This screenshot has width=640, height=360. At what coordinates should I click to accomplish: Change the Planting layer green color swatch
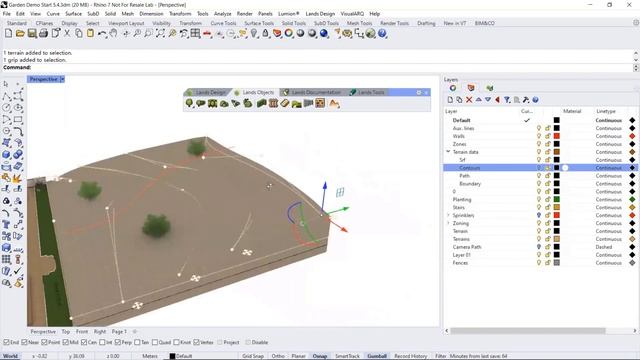point(556,199)
